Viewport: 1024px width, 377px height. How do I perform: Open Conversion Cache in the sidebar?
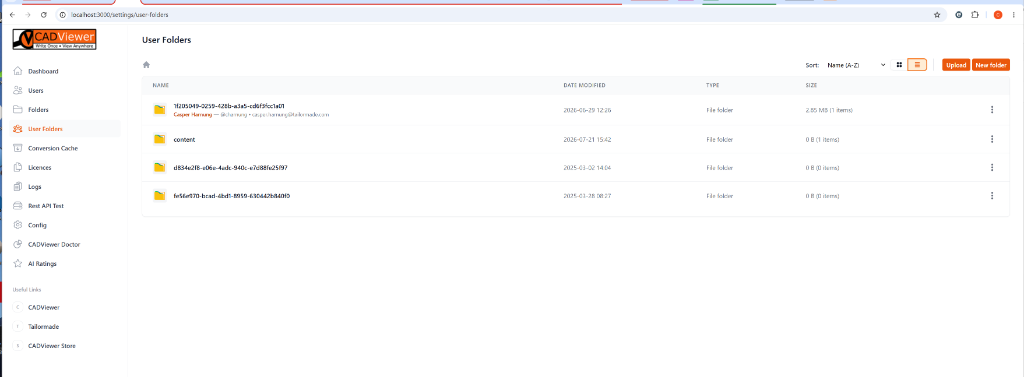pyautogui.click(x=53, y=148)
